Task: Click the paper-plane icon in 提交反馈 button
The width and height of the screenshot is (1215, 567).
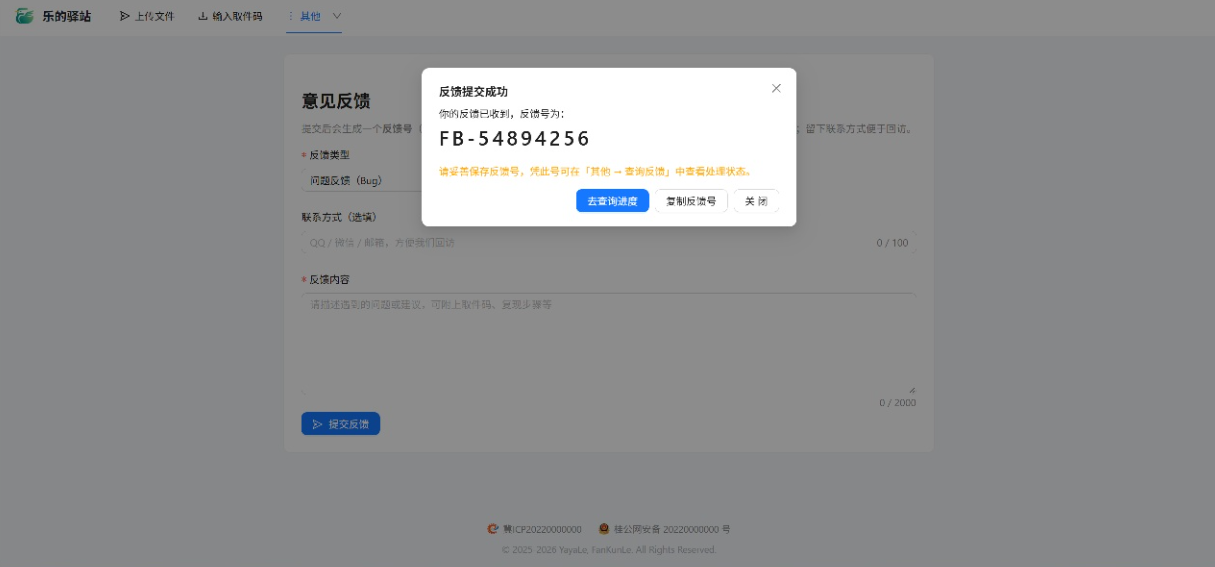Action: [318, 424]
